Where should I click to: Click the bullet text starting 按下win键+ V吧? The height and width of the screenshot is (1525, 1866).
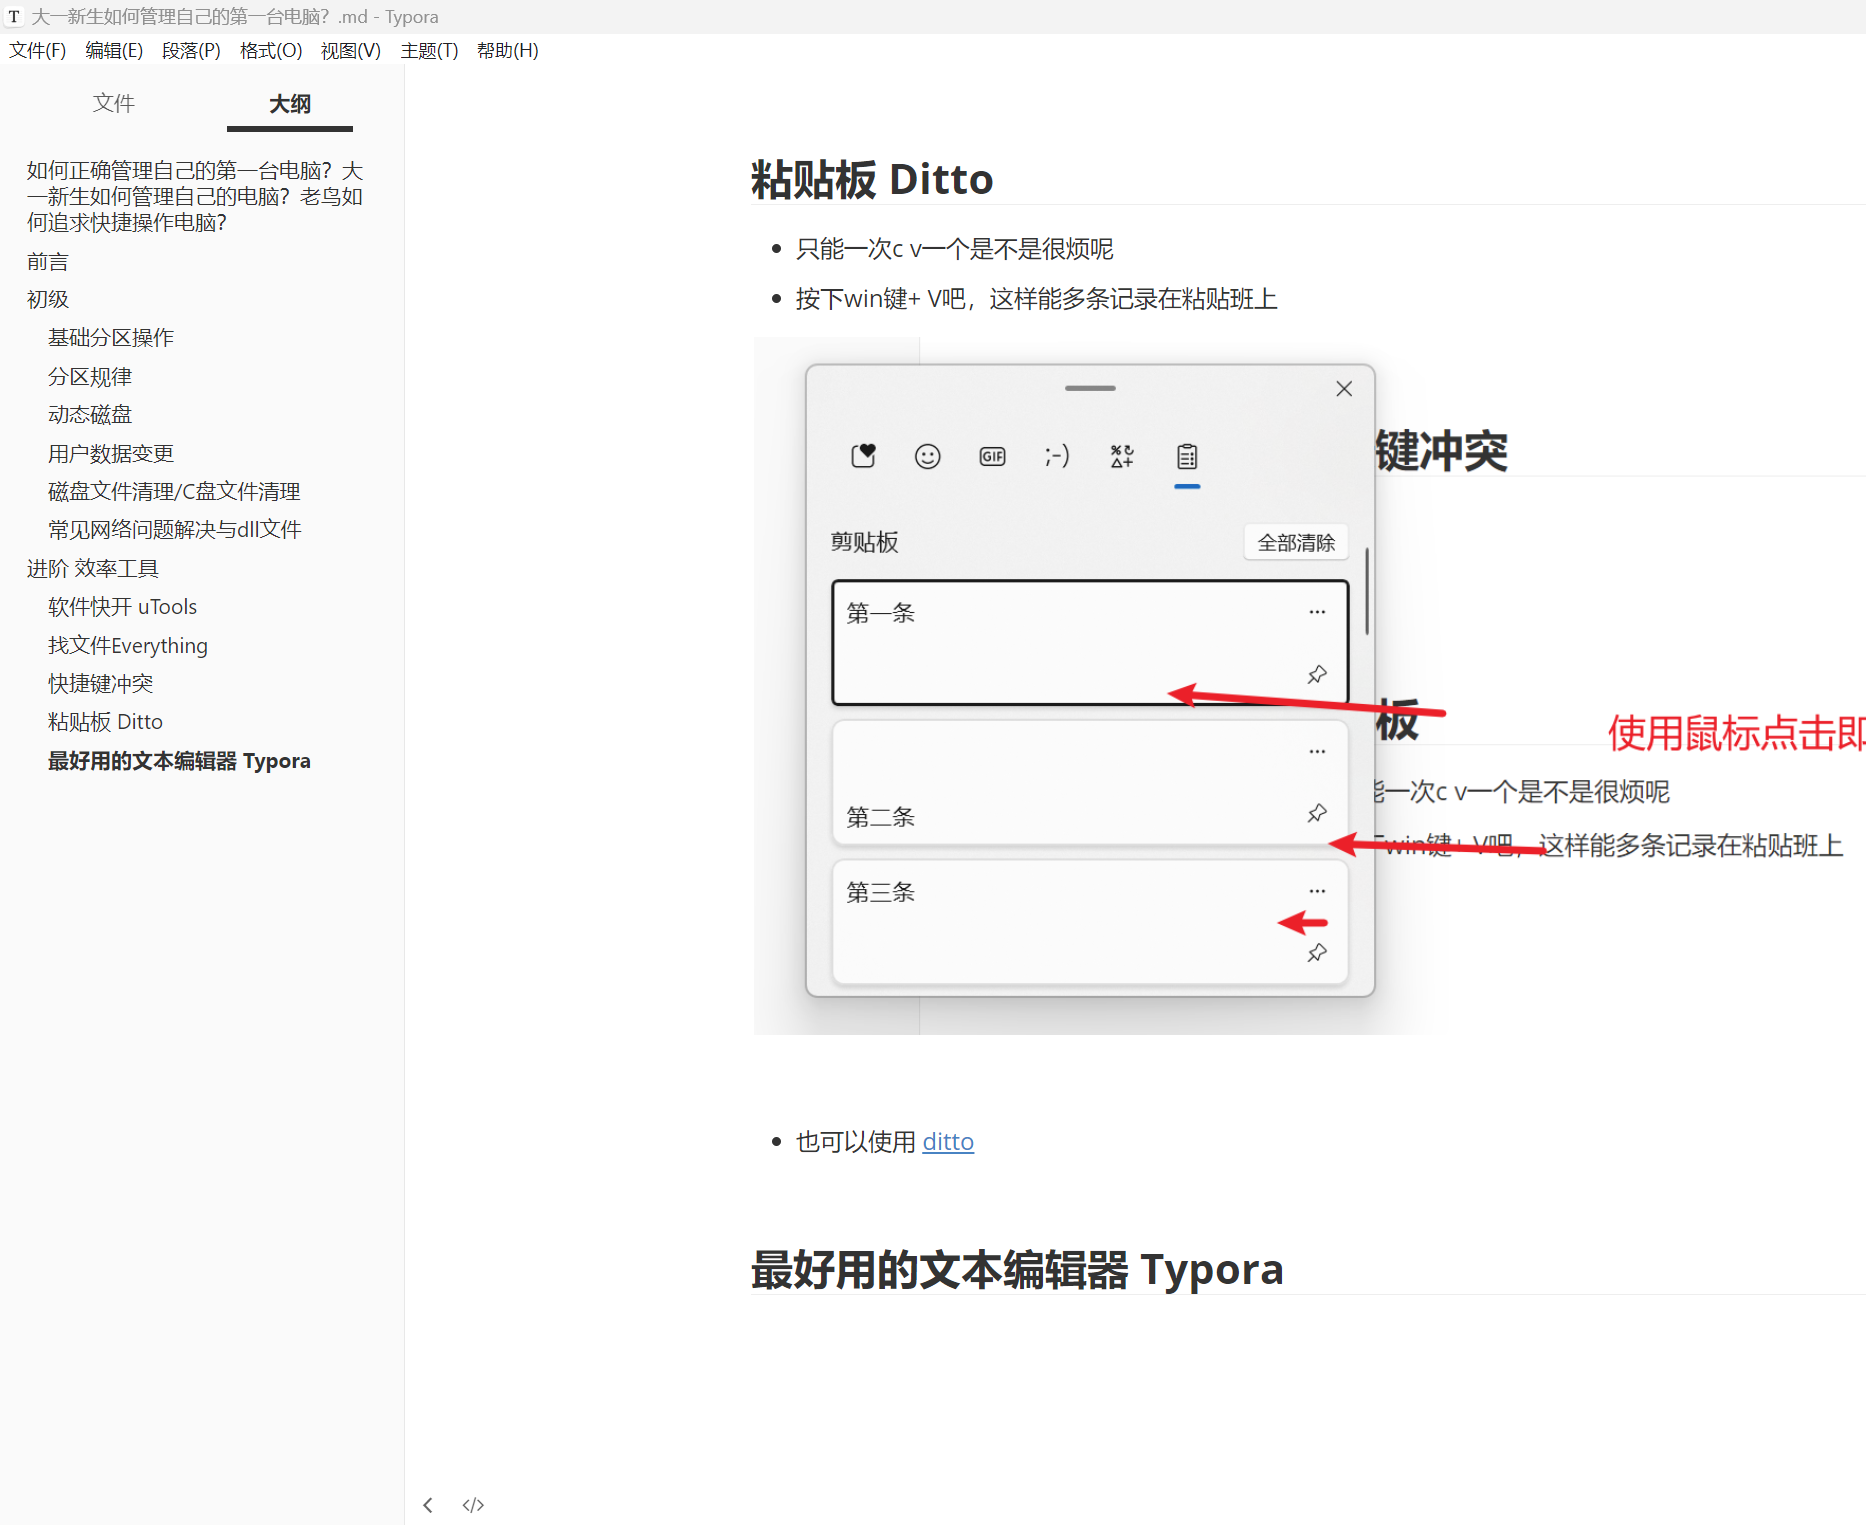tap(1037, 299)
